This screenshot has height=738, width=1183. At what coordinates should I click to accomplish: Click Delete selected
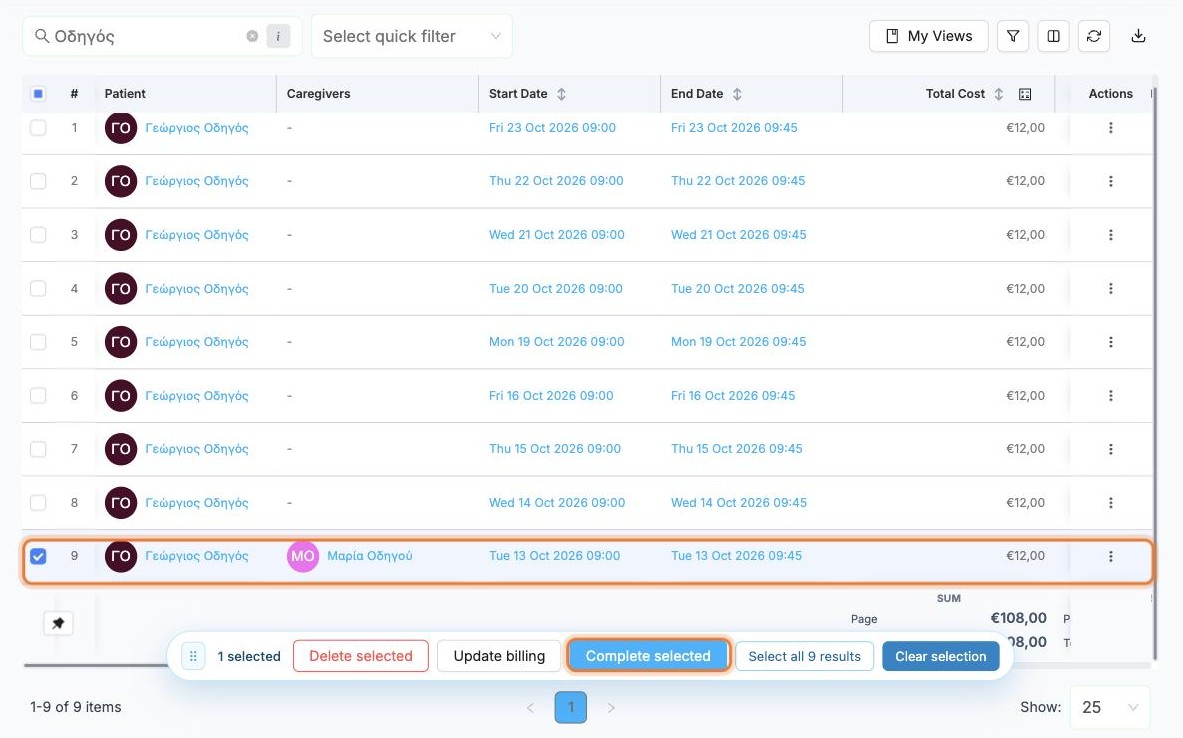(x=361, y=656)
